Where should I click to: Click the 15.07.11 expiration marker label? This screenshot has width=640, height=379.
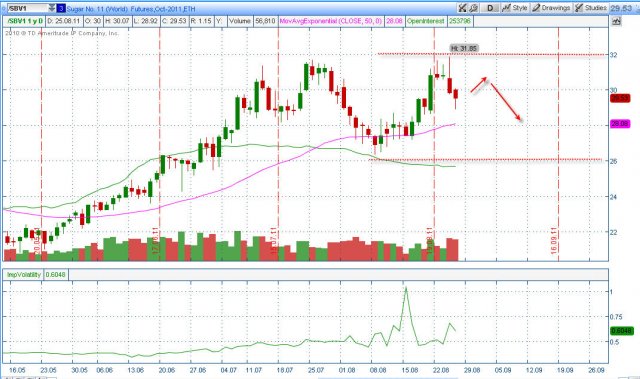274,241
